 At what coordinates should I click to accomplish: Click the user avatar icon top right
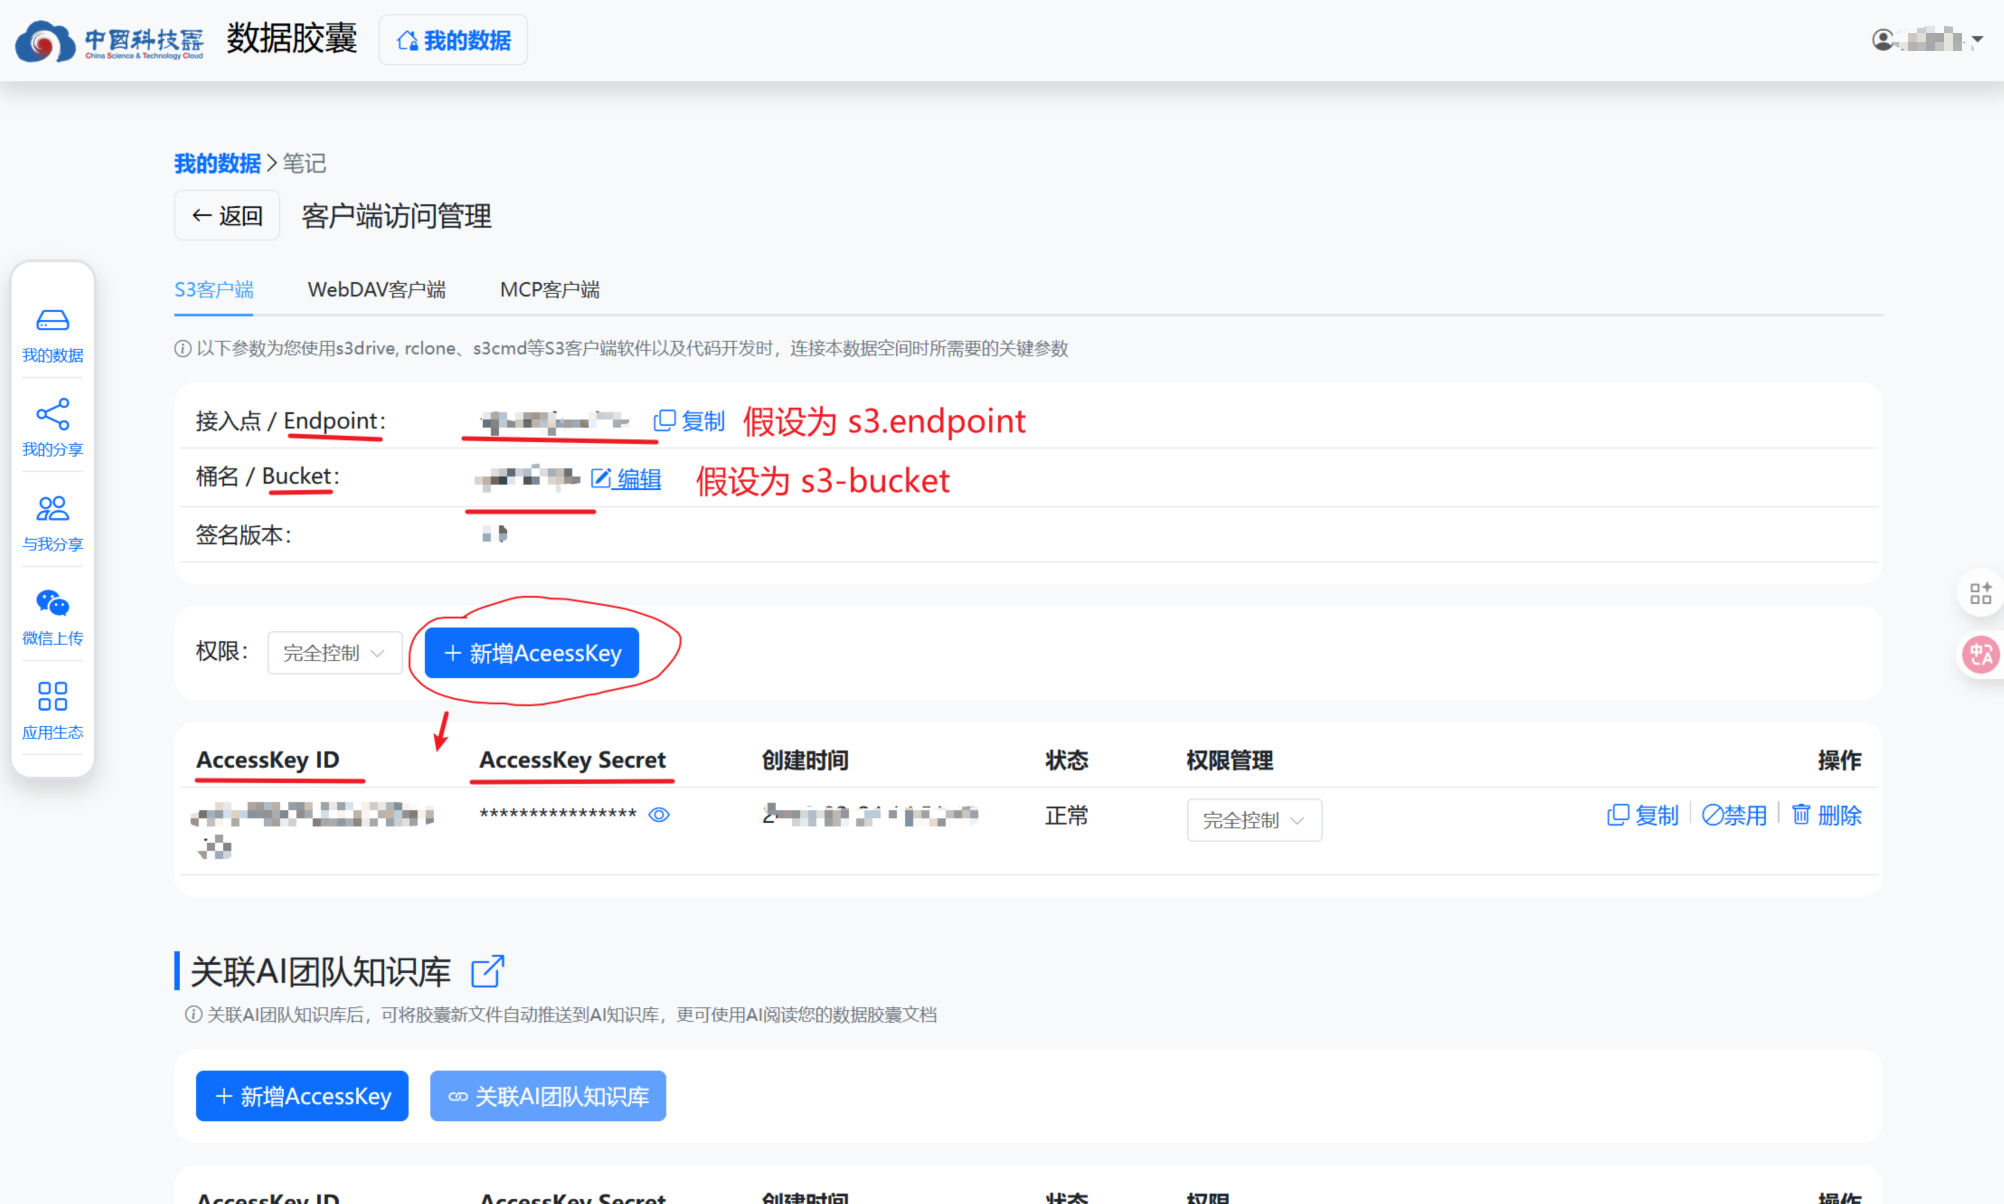(x=1883, y=40)
